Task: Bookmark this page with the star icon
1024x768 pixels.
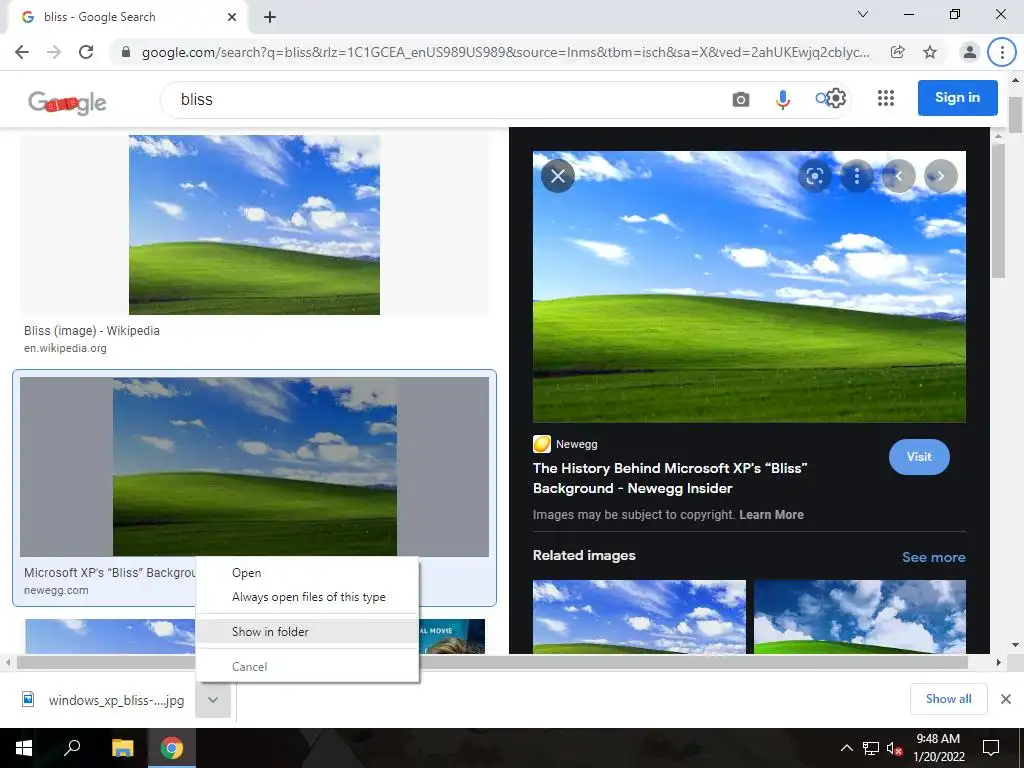Action: pyautogui.click(x=930, y=52)
